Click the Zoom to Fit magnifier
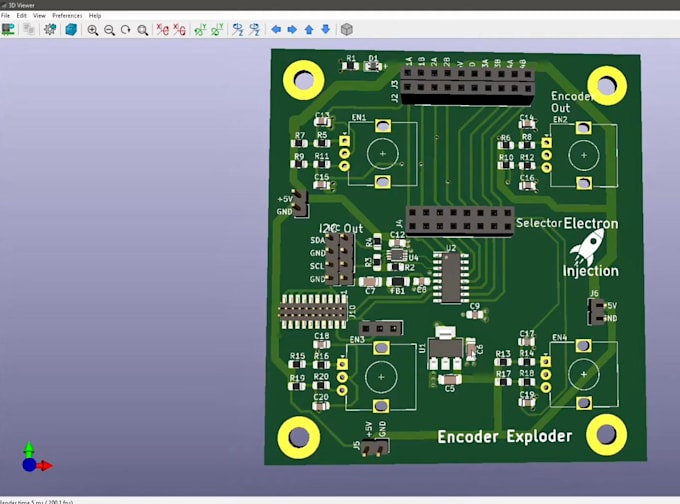The image size is (680, 504). [142, 30]
